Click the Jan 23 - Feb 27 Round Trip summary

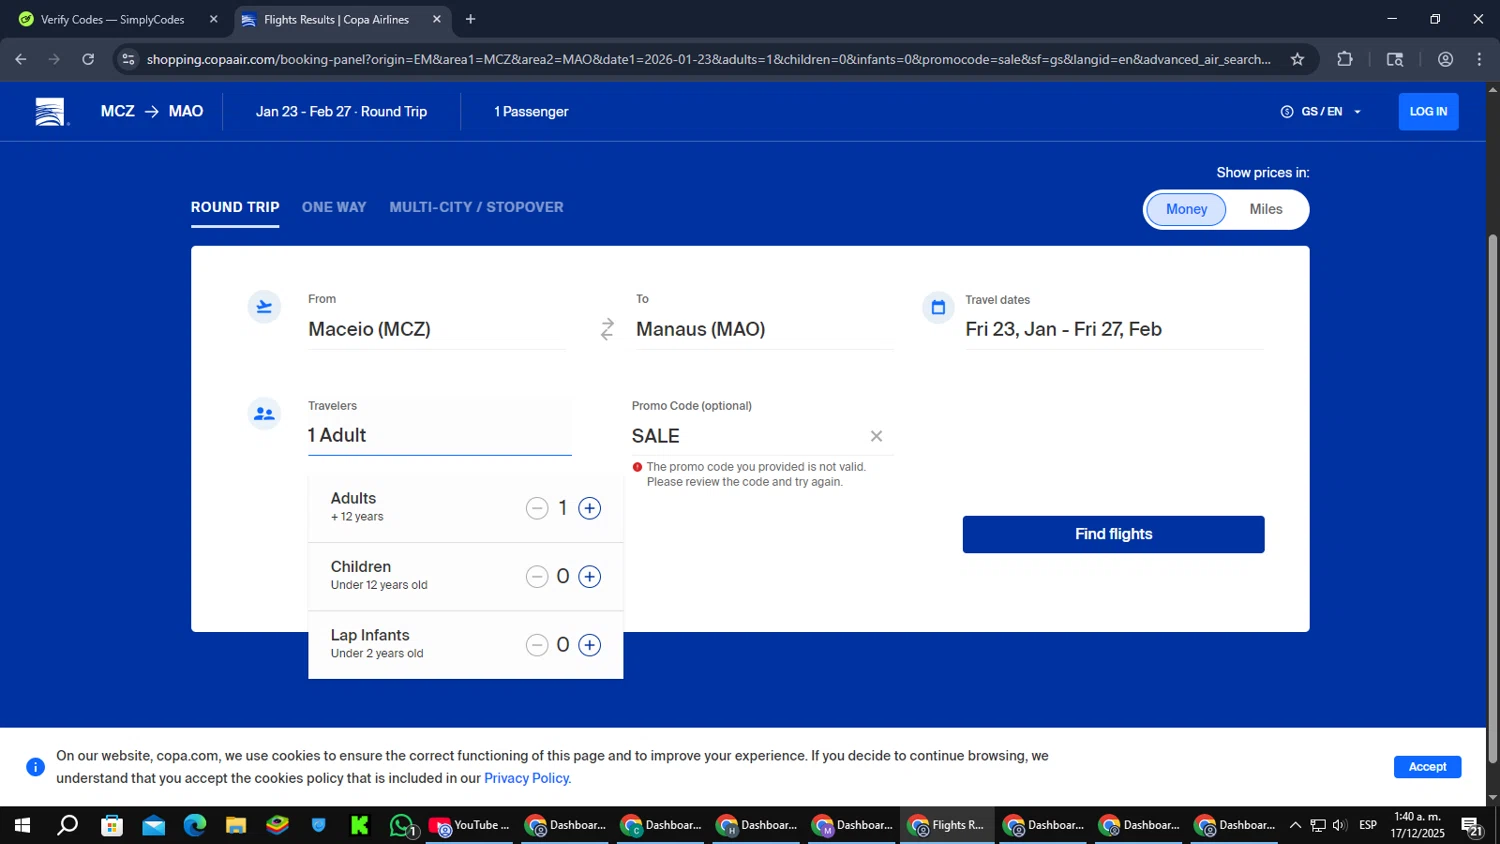point(341,112)
